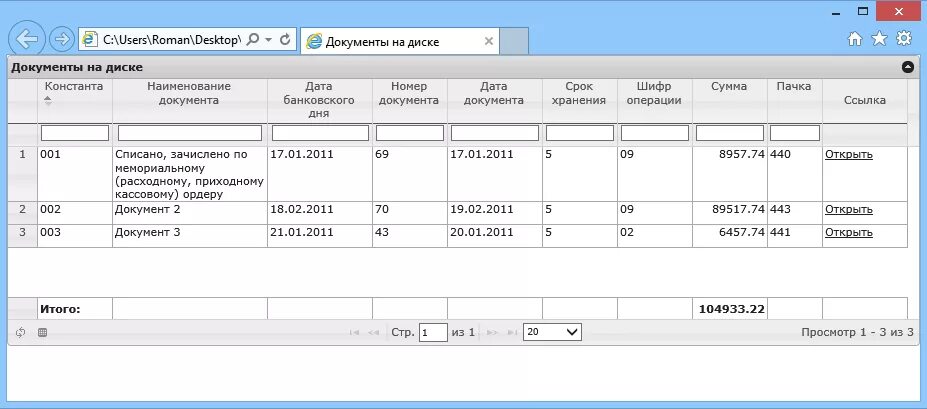The image size is (927, 409).
Task: Go to previous page in pager
Action: coord(373,332)
